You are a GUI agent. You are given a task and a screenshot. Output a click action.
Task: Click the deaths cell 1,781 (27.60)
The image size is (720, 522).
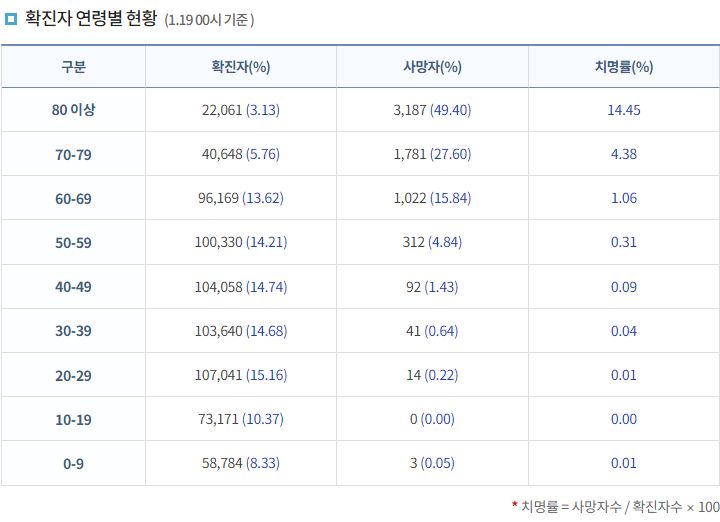(432, 154)
